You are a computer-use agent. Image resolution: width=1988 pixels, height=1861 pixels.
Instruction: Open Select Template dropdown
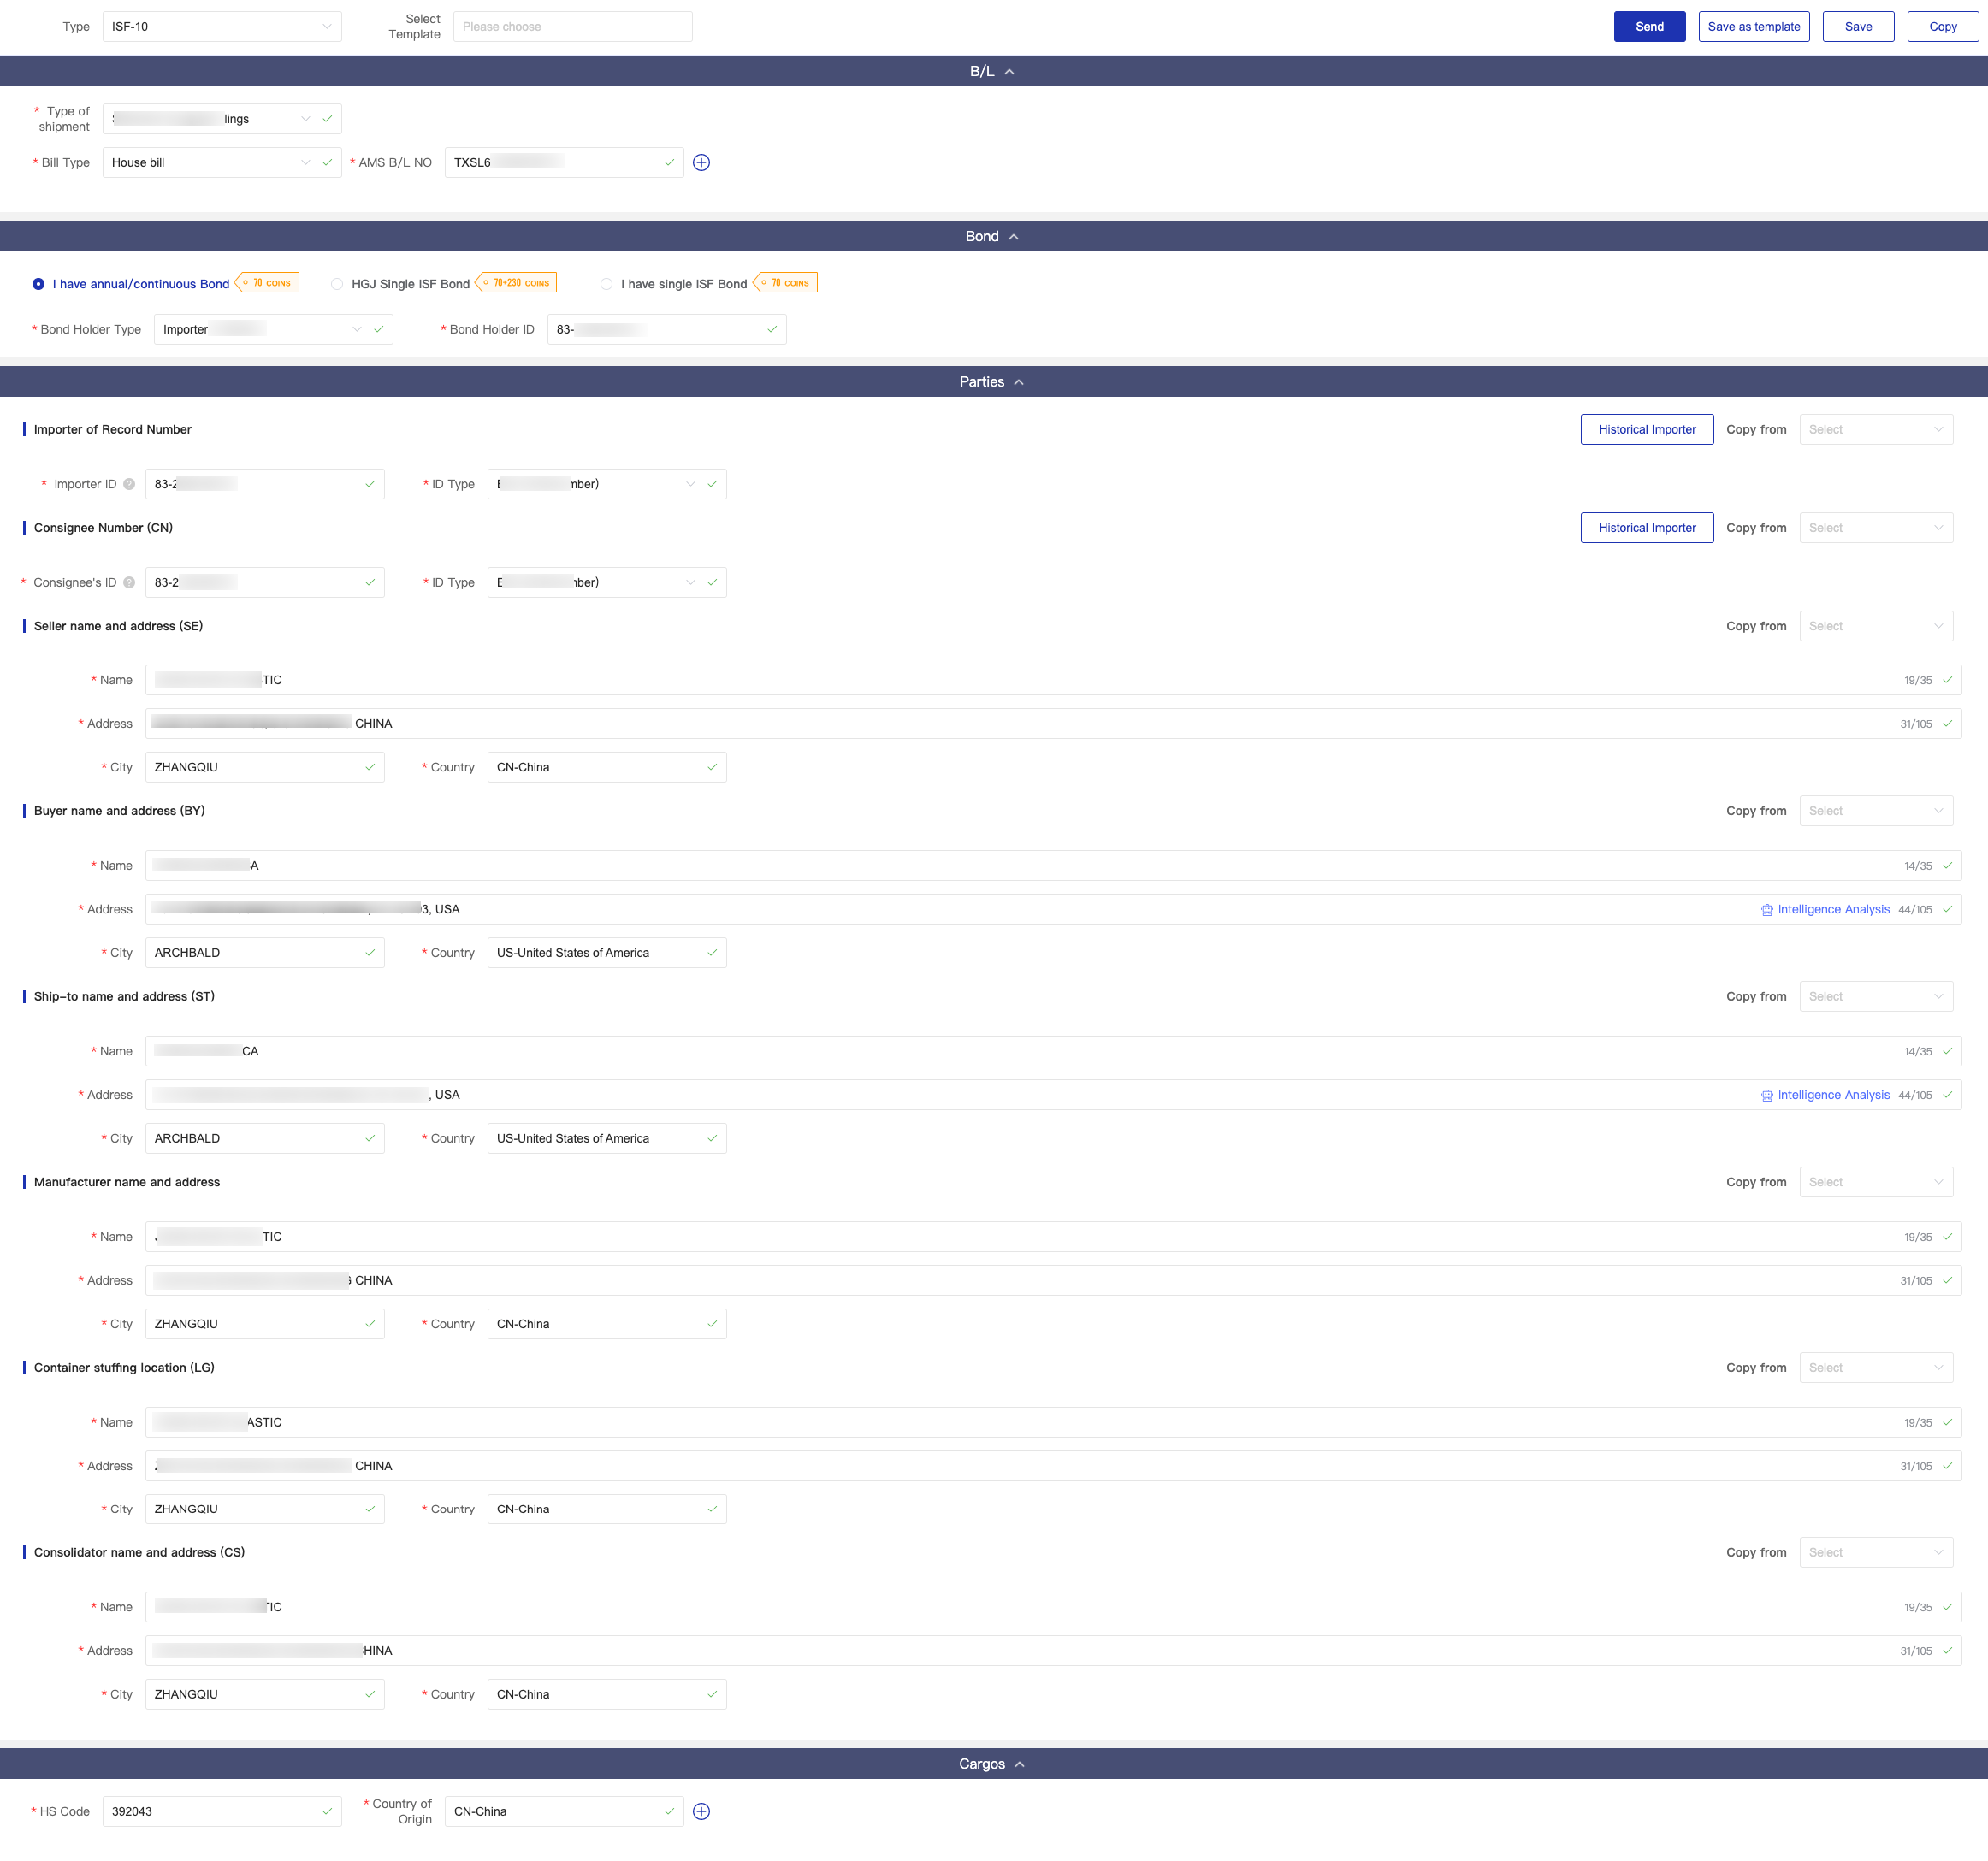[x=572, y=27]
